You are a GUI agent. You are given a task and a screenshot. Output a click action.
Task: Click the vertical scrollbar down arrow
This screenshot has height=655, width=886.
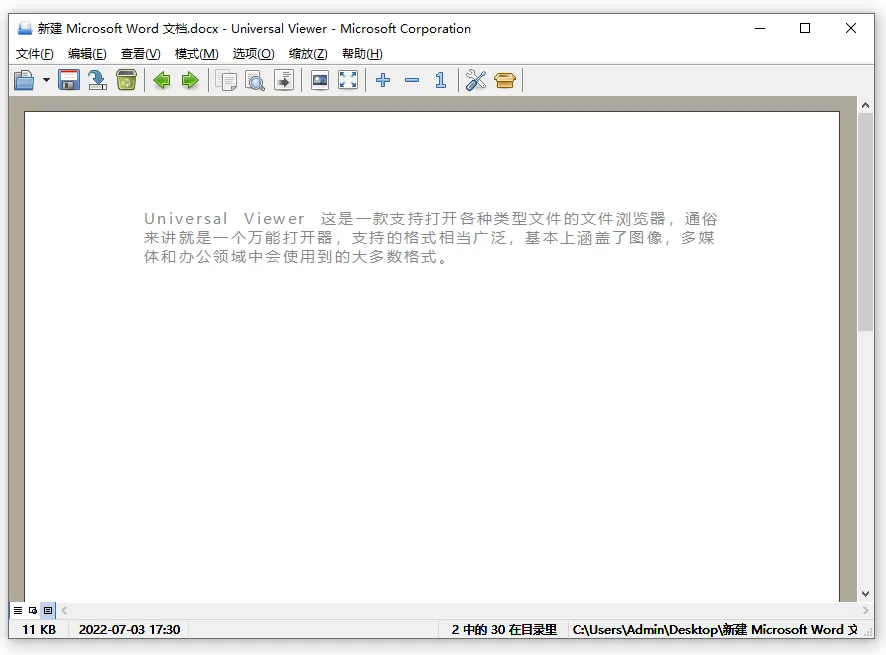pyautogui.click(x=865, y=594)
